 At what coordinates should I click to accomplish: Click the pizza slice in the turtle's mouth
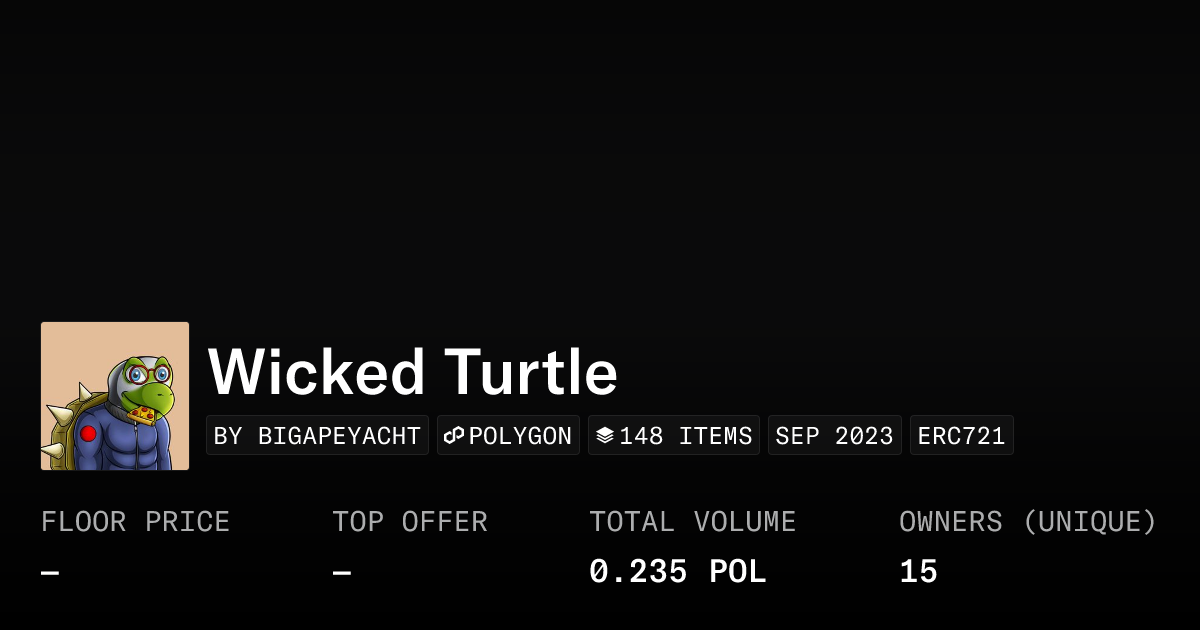[x=141, y=412]
